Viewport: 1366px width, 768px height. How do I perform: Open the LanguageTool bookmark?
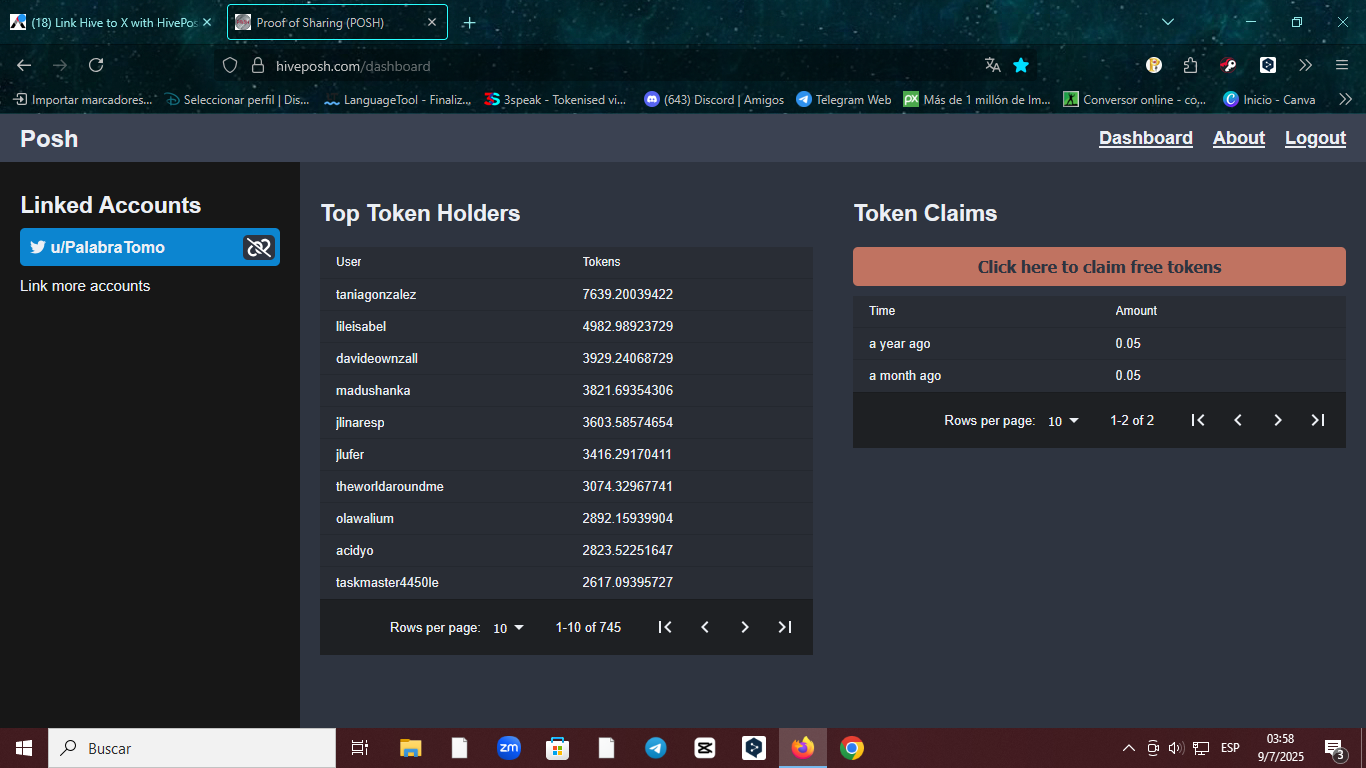tap(397, 99)
